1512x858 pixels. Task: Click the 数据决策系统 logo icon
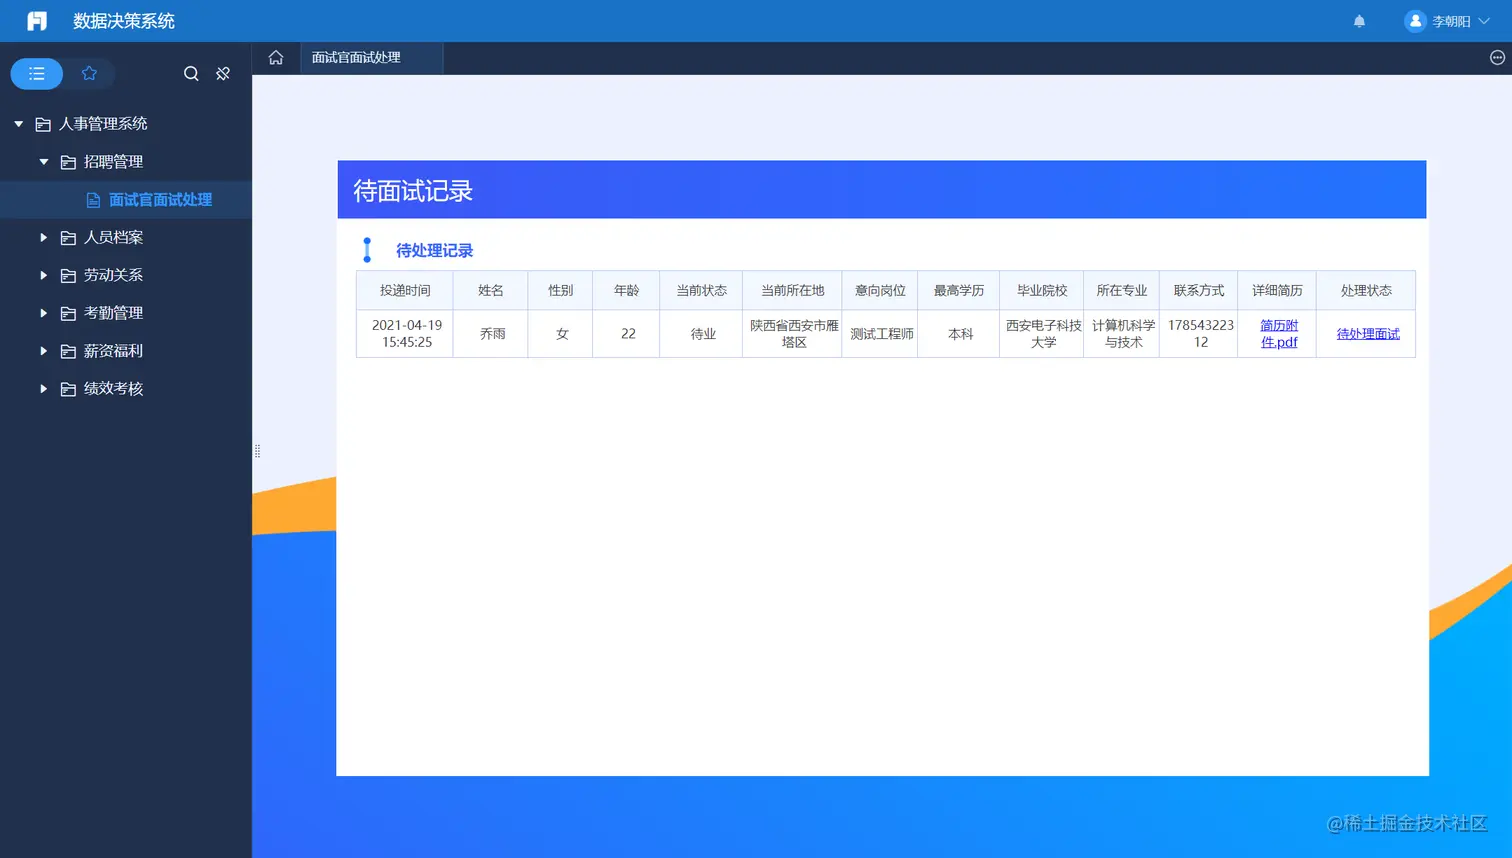pyautogui.click(x=39, y=20)
